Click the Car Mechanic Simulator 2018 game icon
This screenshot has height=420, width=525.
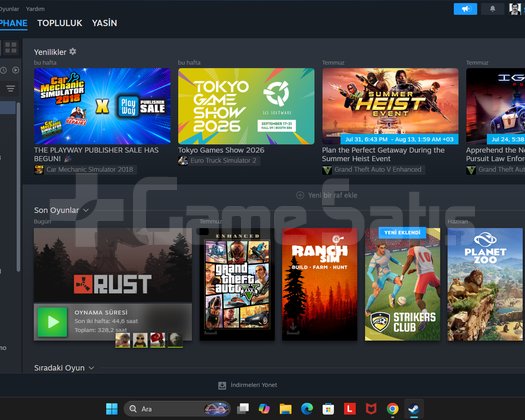coord(39,170)
